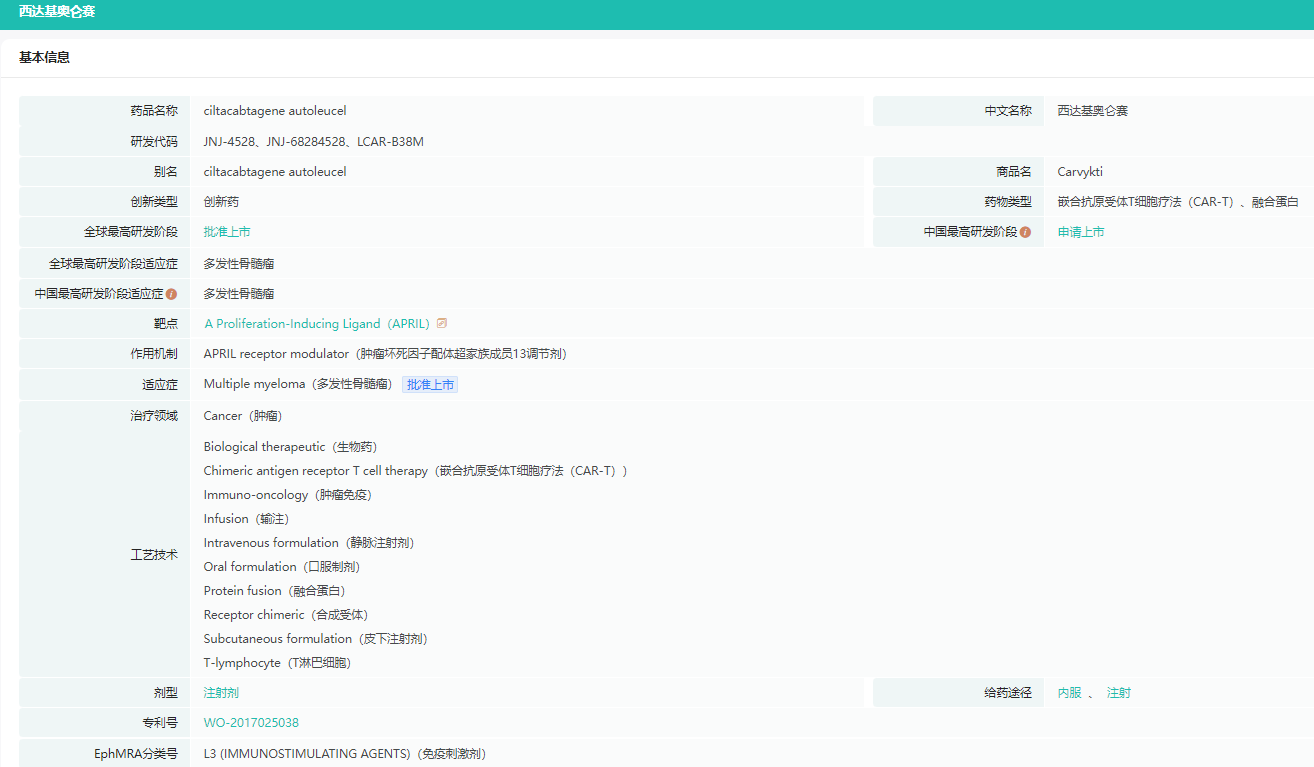Click the 创新类型 field label
1314x767 pixels.
pyautogui.click(x=154, y=202)
